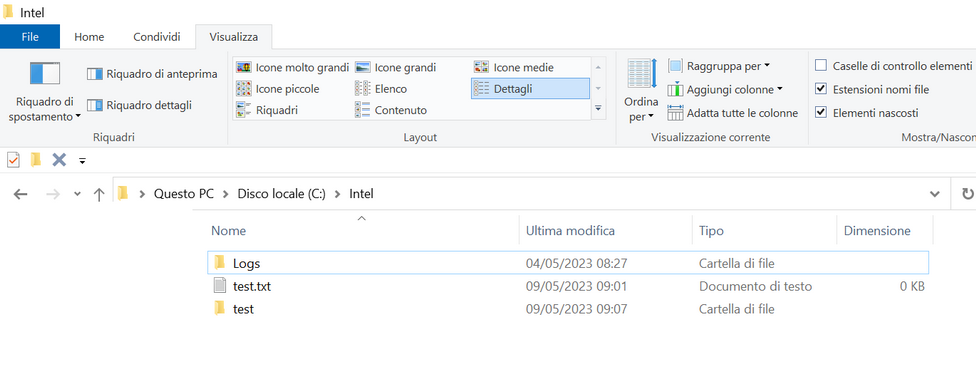Click Adatta tutte le colonne
The width and height of the screenshot is (976, 366).
(733, 113)
